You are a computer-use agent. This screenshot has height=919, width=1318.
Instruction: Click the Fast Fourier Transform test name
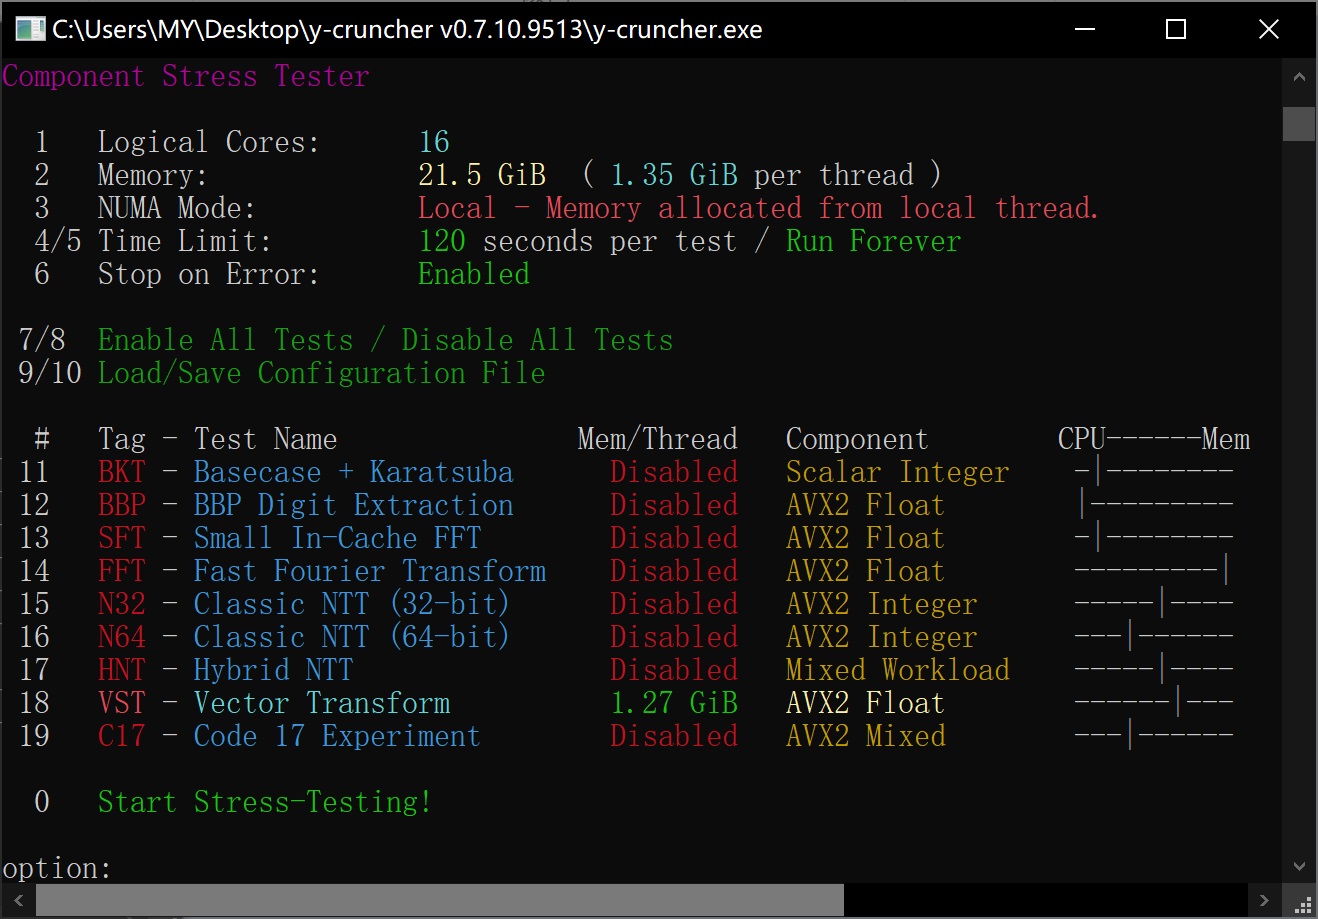coord(369,571)
